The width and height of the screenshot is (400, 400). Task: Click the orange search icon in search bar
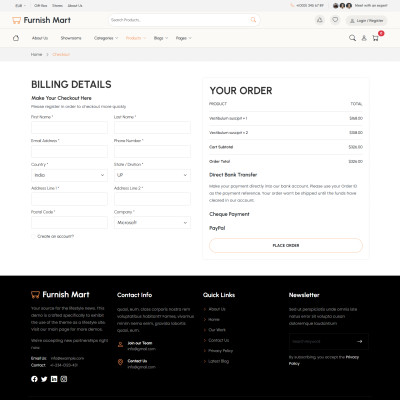coord(253,20)
